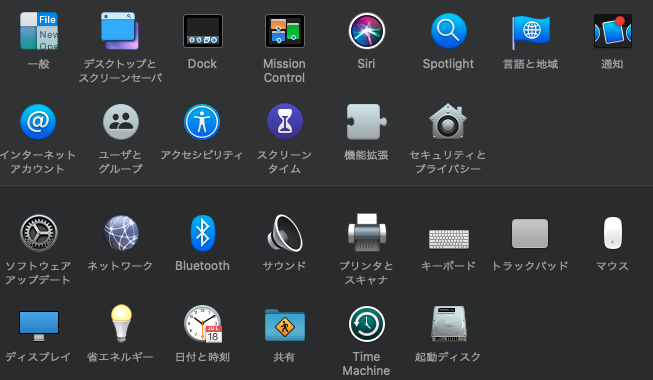The width and height of the screenshot is (653, 380).
Task: Open the 一般 (General) preferences icon
Action: pos(39,31)
